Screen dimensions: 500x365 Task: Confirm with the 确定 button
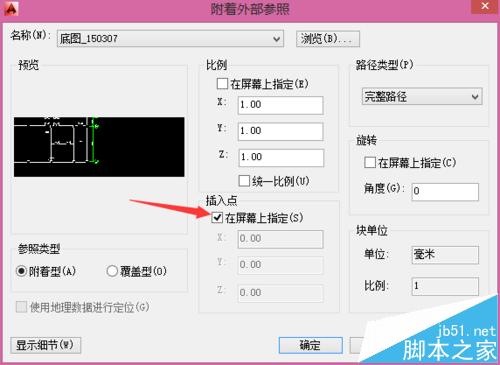310,345
